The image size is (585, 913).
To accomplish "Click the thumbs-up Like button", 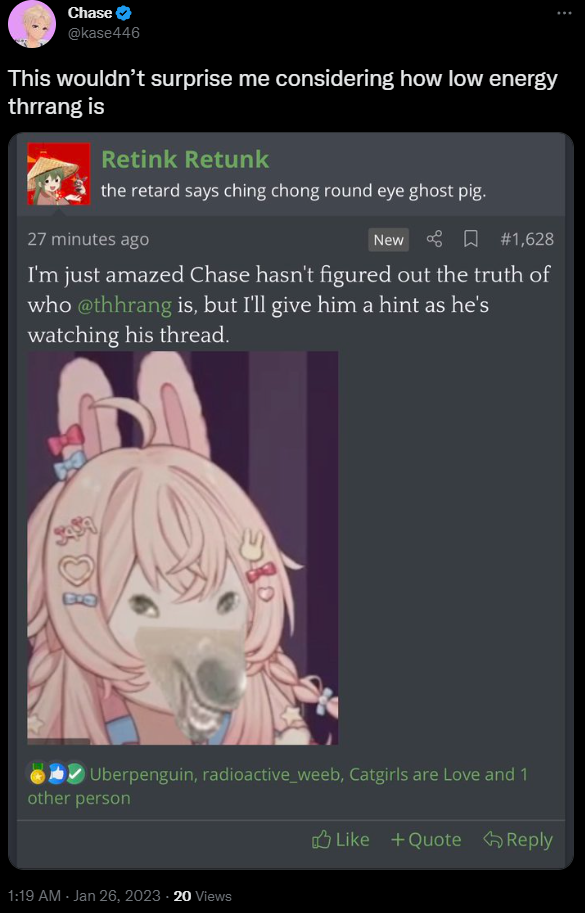I will (341, 839).
